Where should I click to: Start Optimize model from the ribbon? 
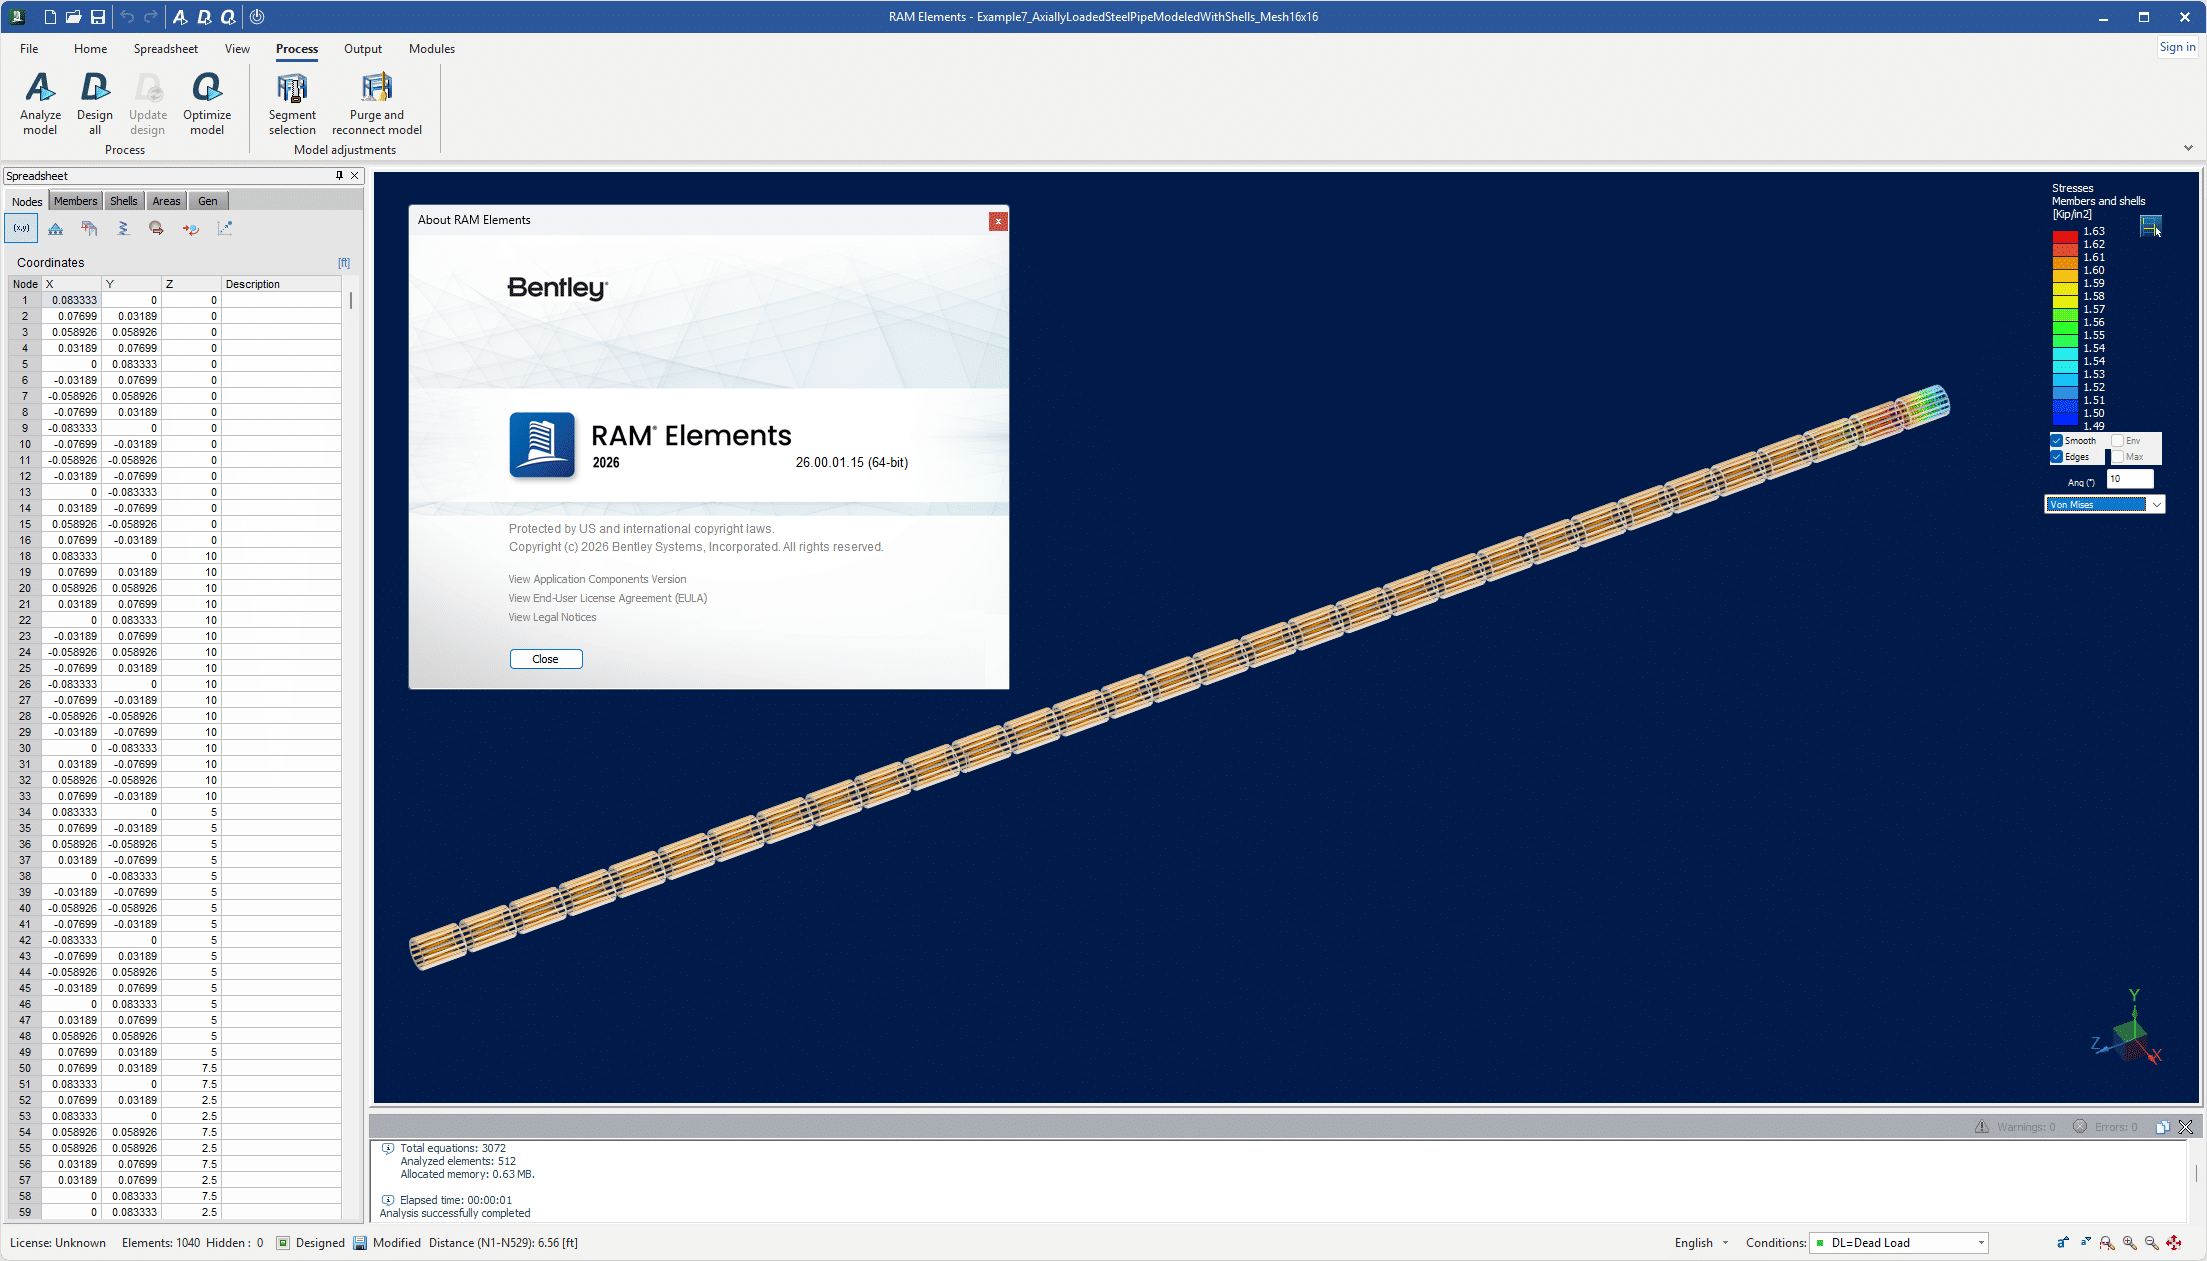pyautogui.click(x=207, y=103)
